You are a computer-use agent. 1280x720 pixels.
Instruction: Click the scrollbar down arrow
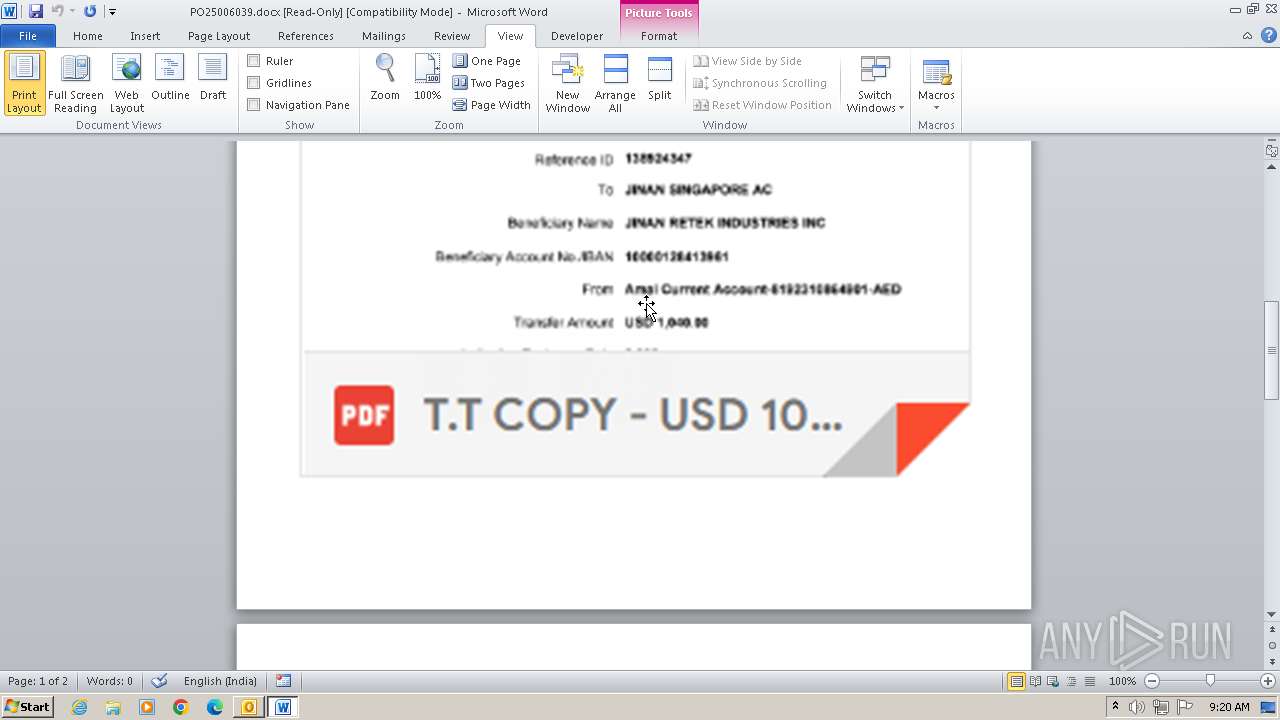tap(1272, 614)
